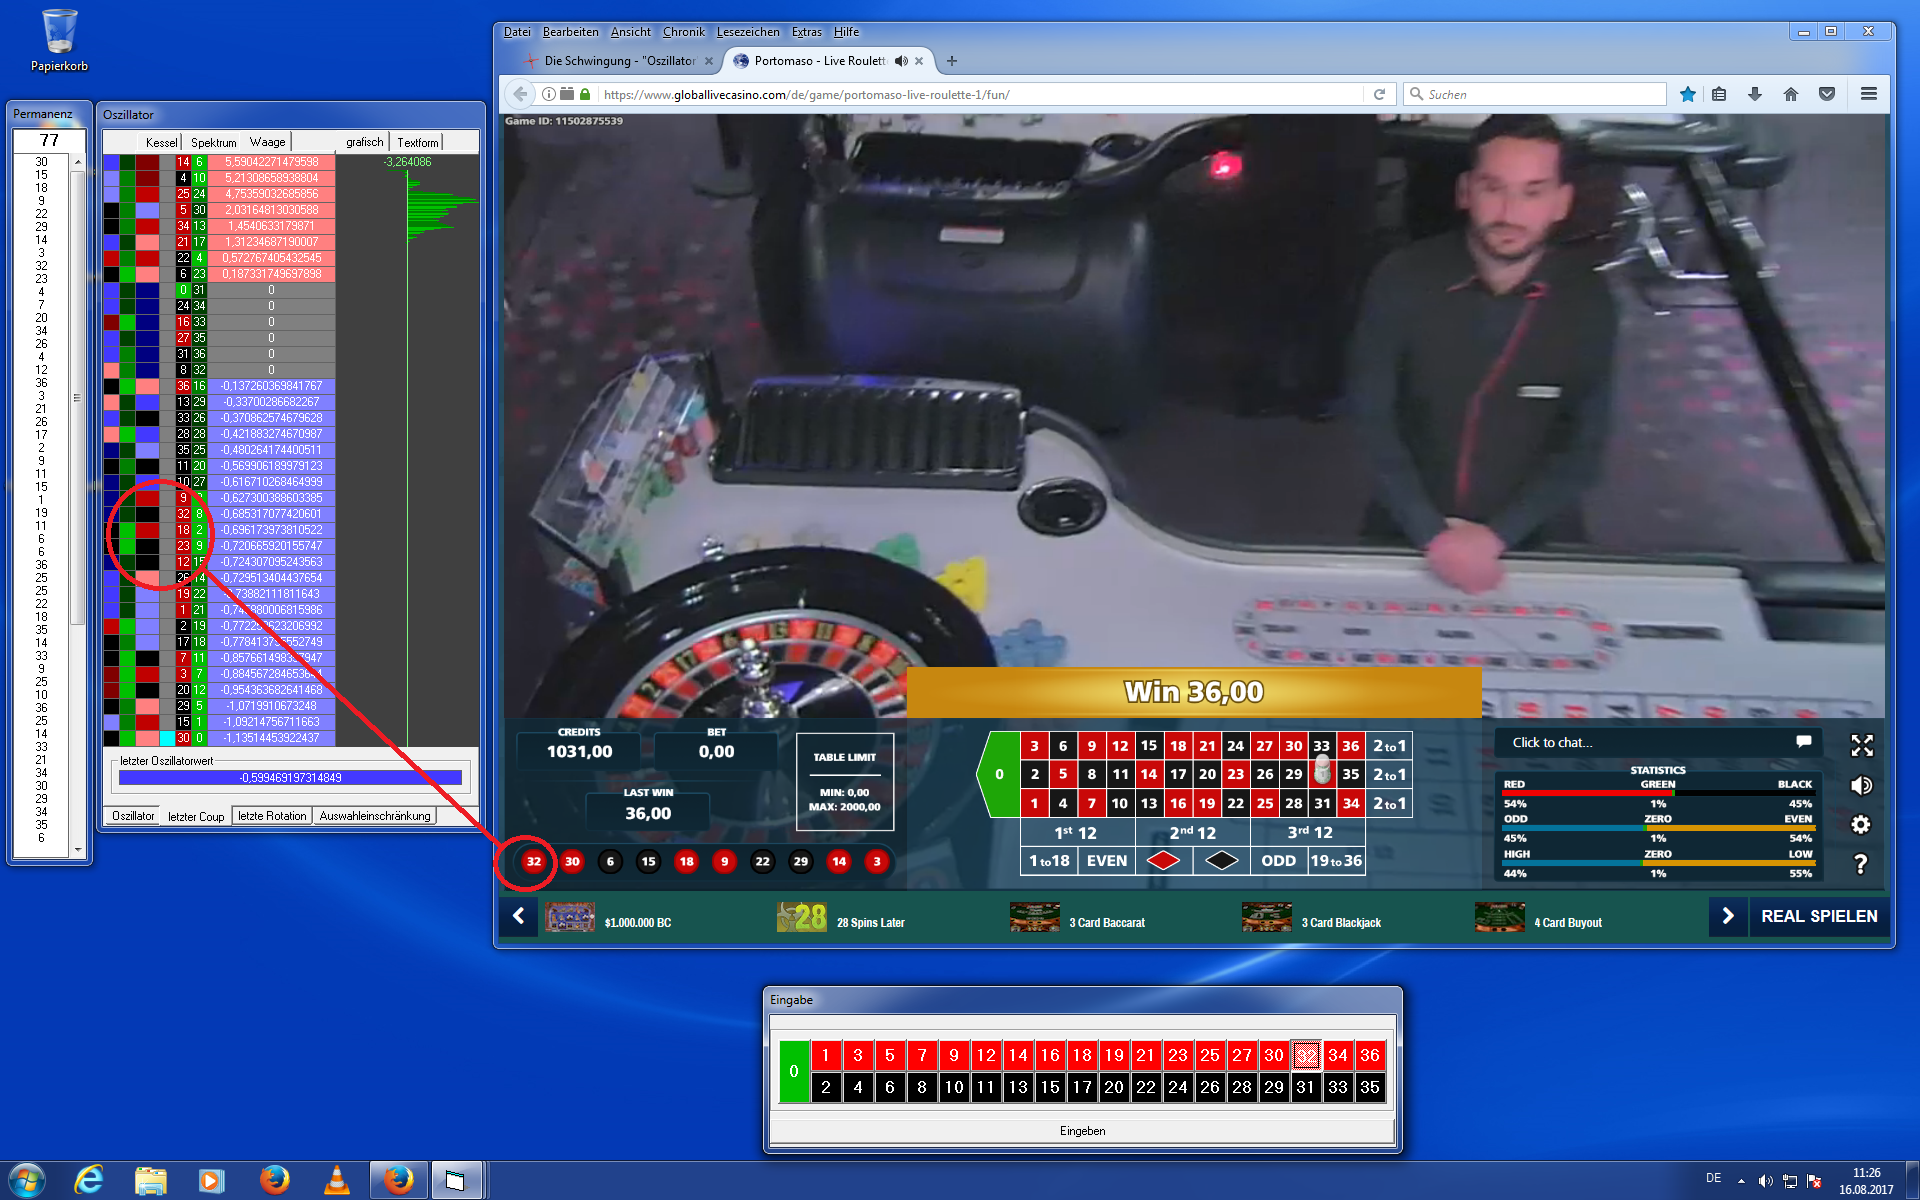Open system tray volume icon
The image size is (1920, 1200).
[1765, 1181]
